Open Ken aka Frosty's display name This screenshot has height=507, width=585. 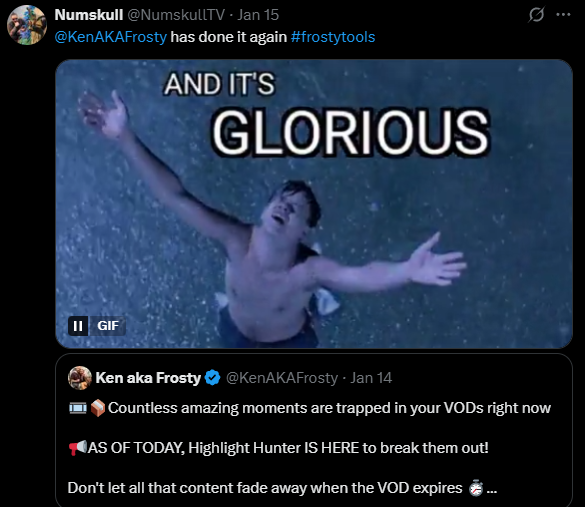point(148,378)
